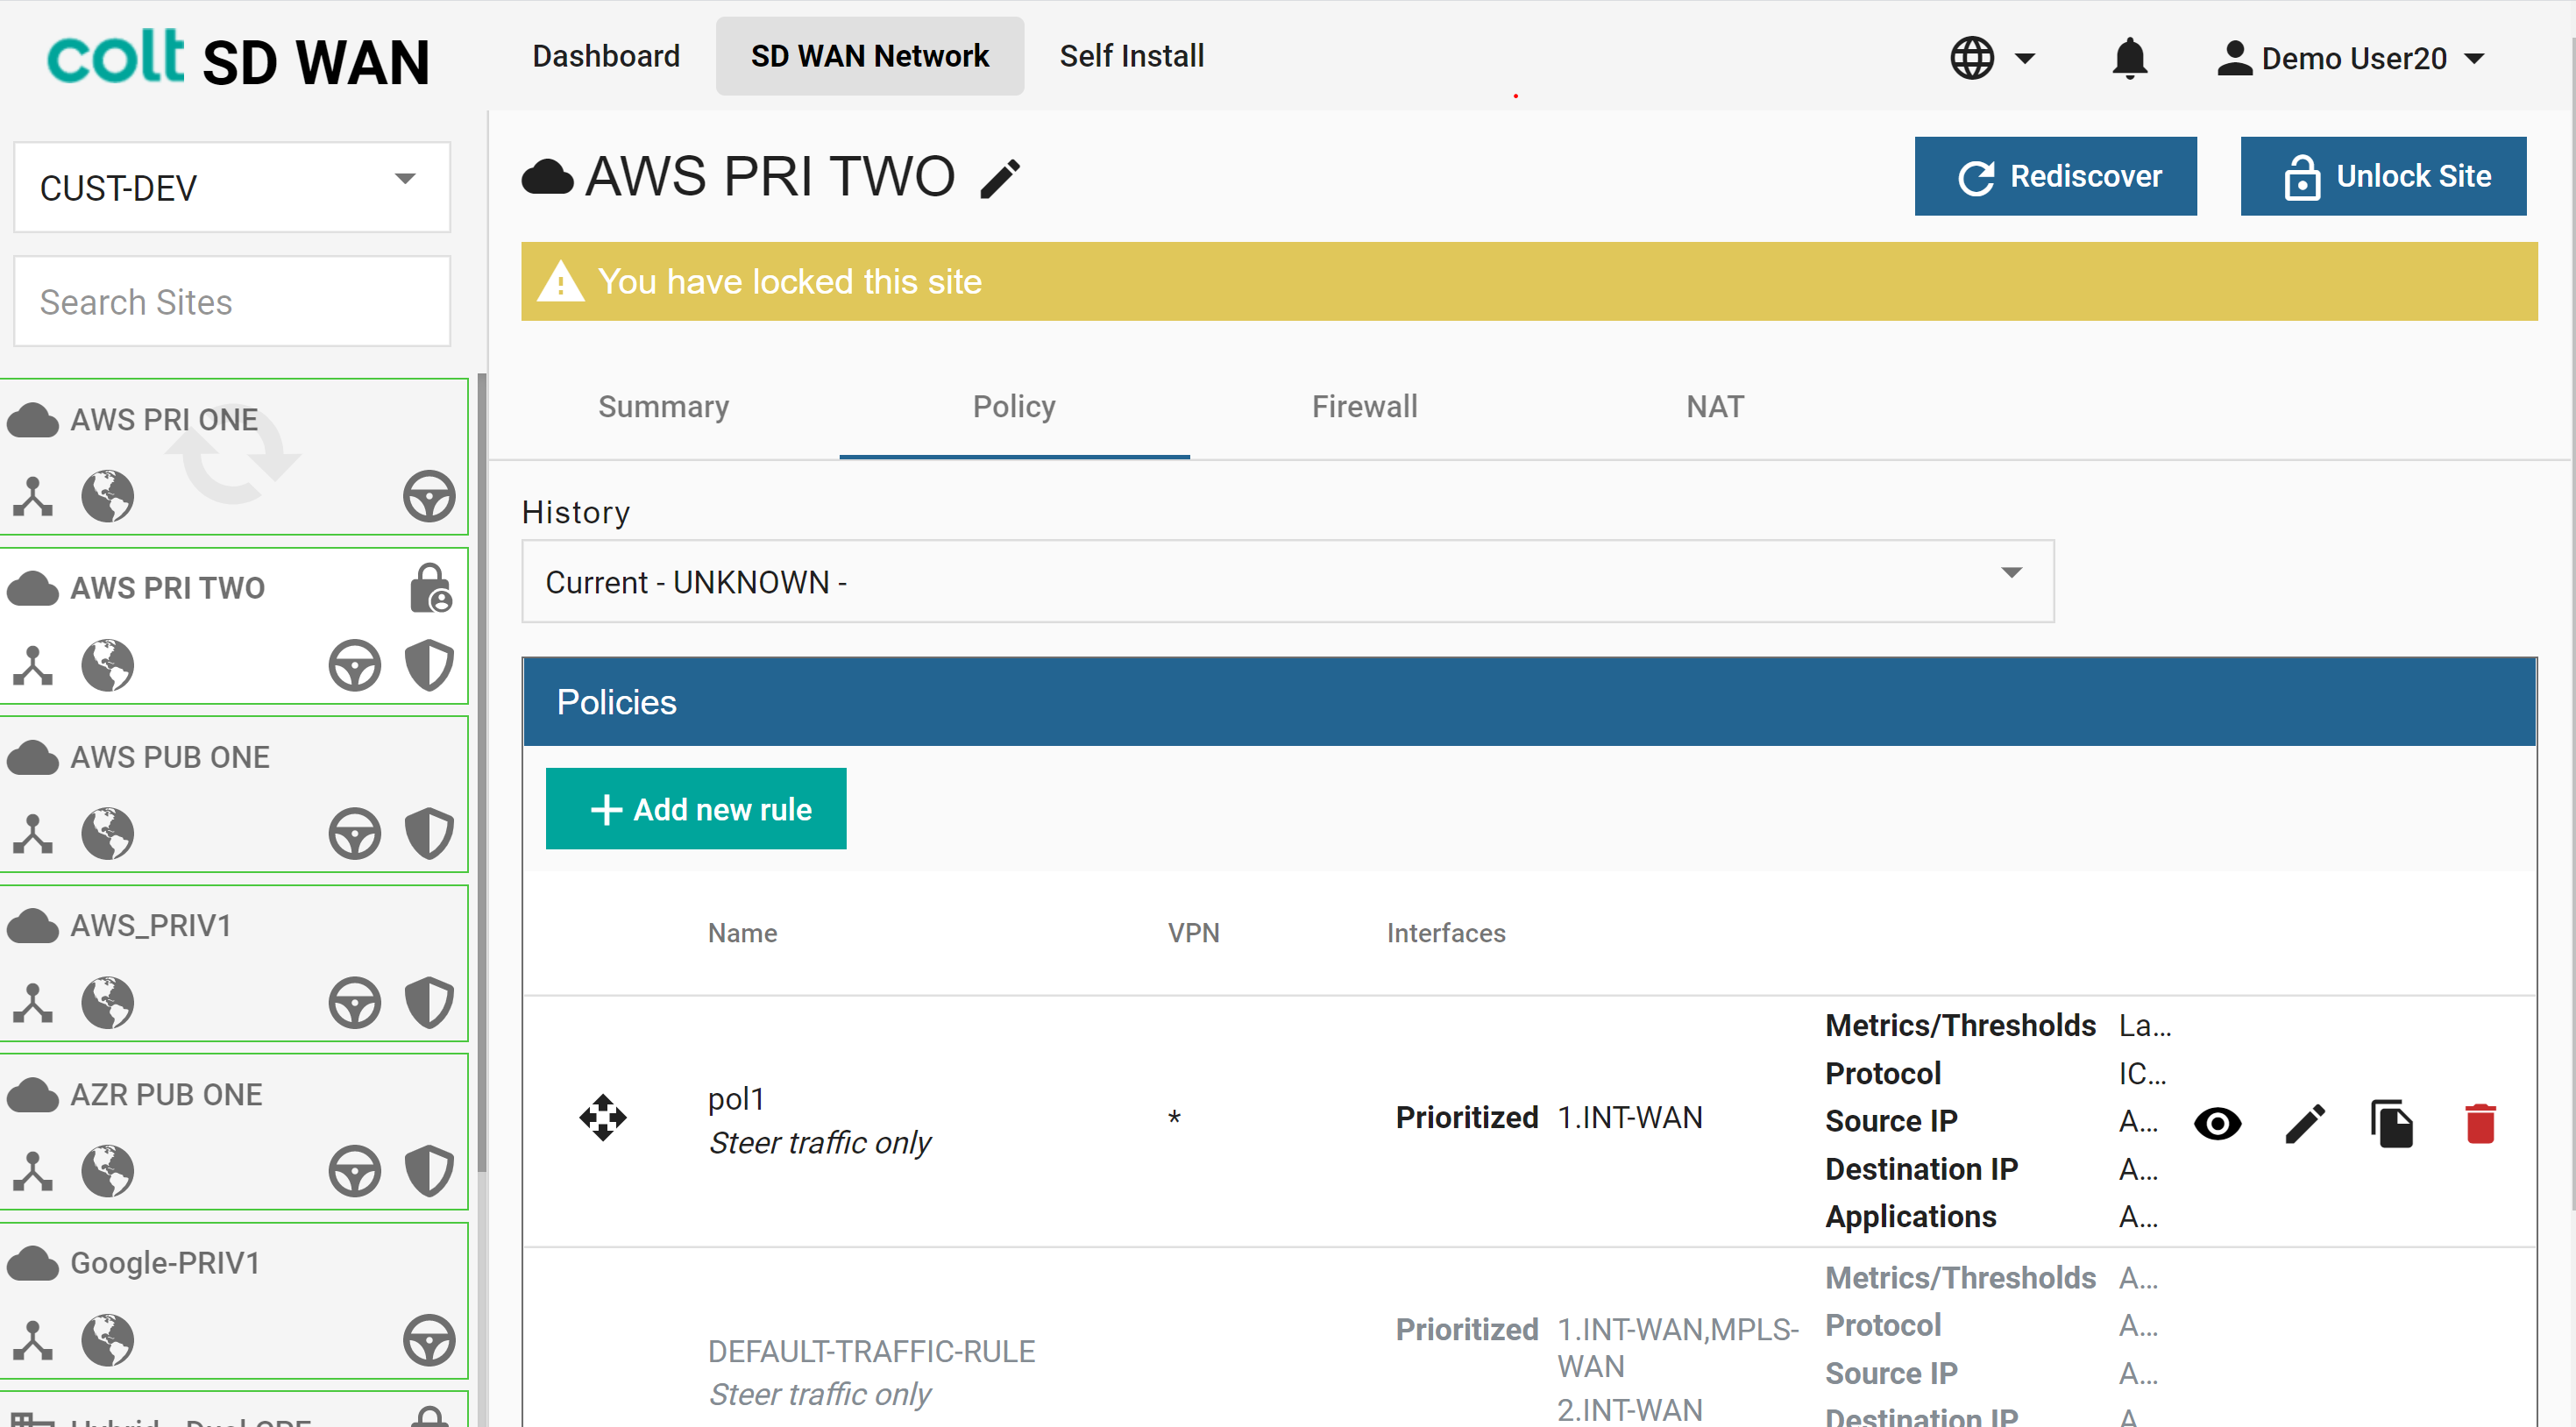
Task: Click pol1's 1.INT-WAN interface value
Action: (x=1630, y=1118)
